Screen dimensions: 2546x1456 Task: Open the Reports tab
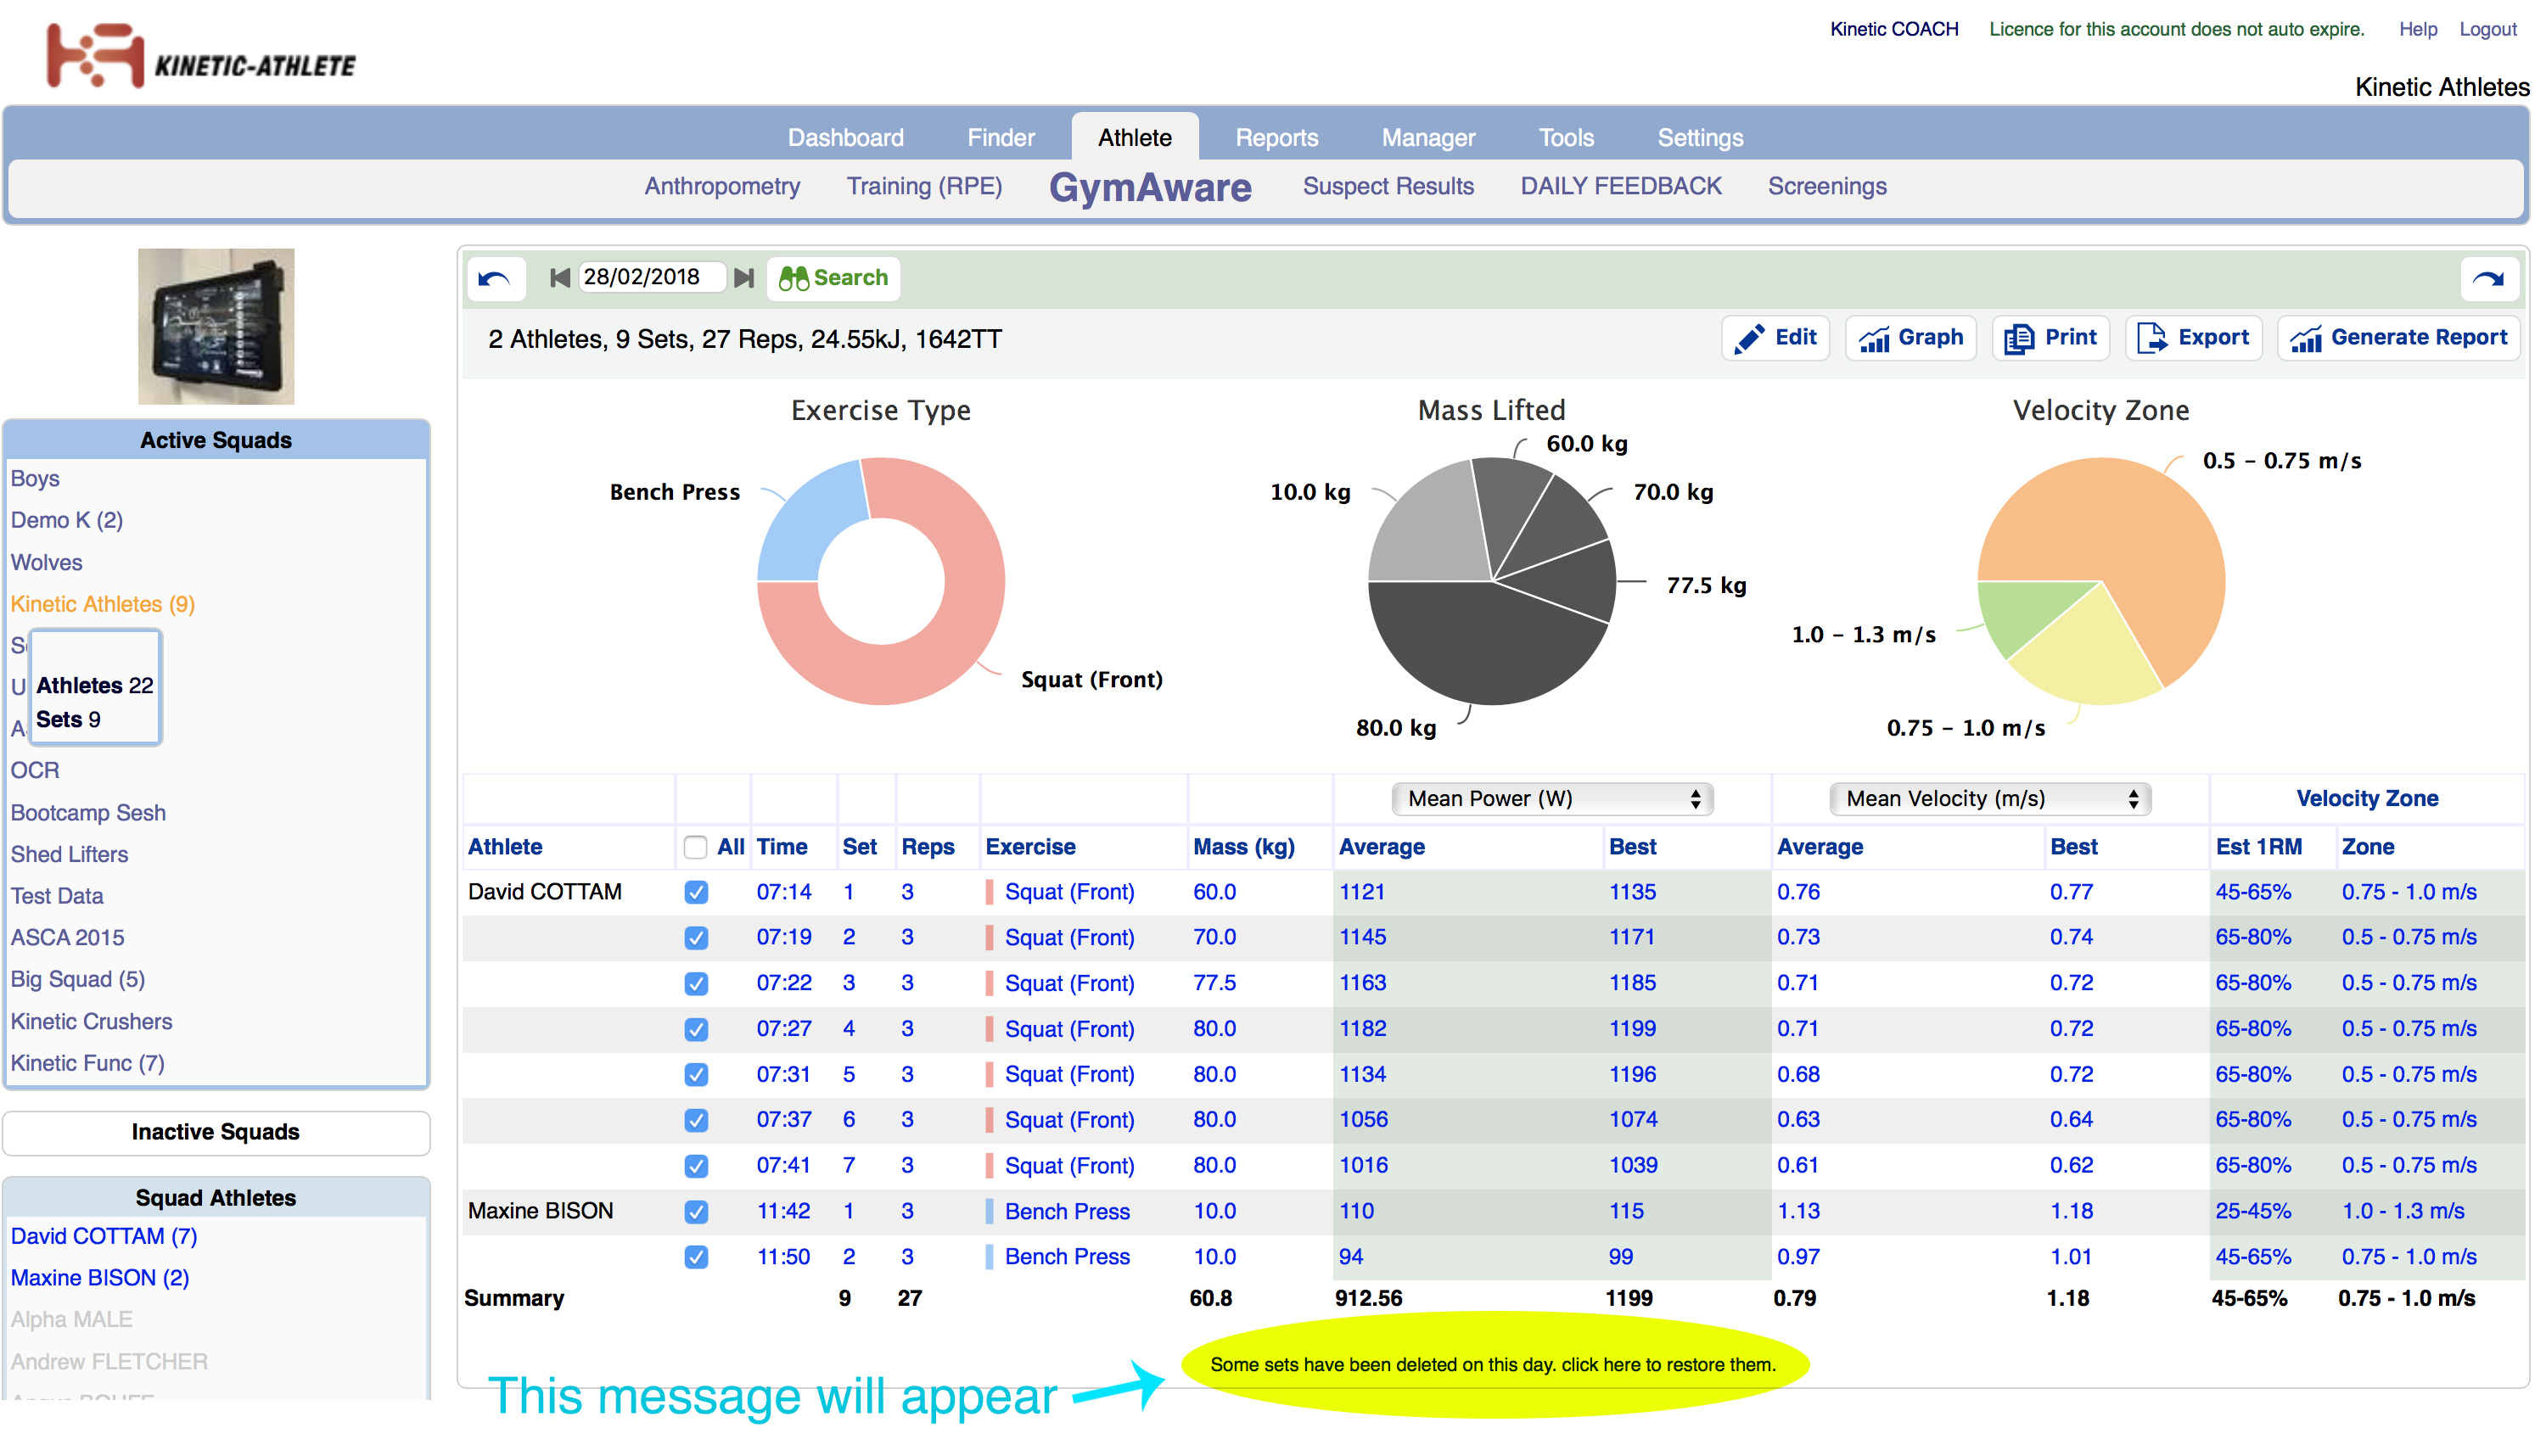click(x=1276, y=138)
